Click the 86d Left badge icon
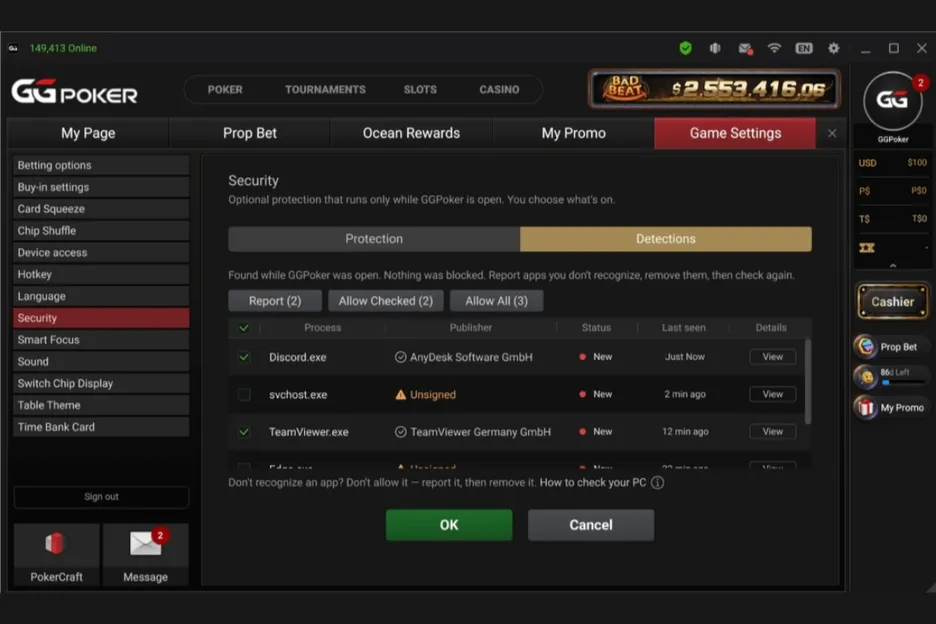 coord(866,377)
